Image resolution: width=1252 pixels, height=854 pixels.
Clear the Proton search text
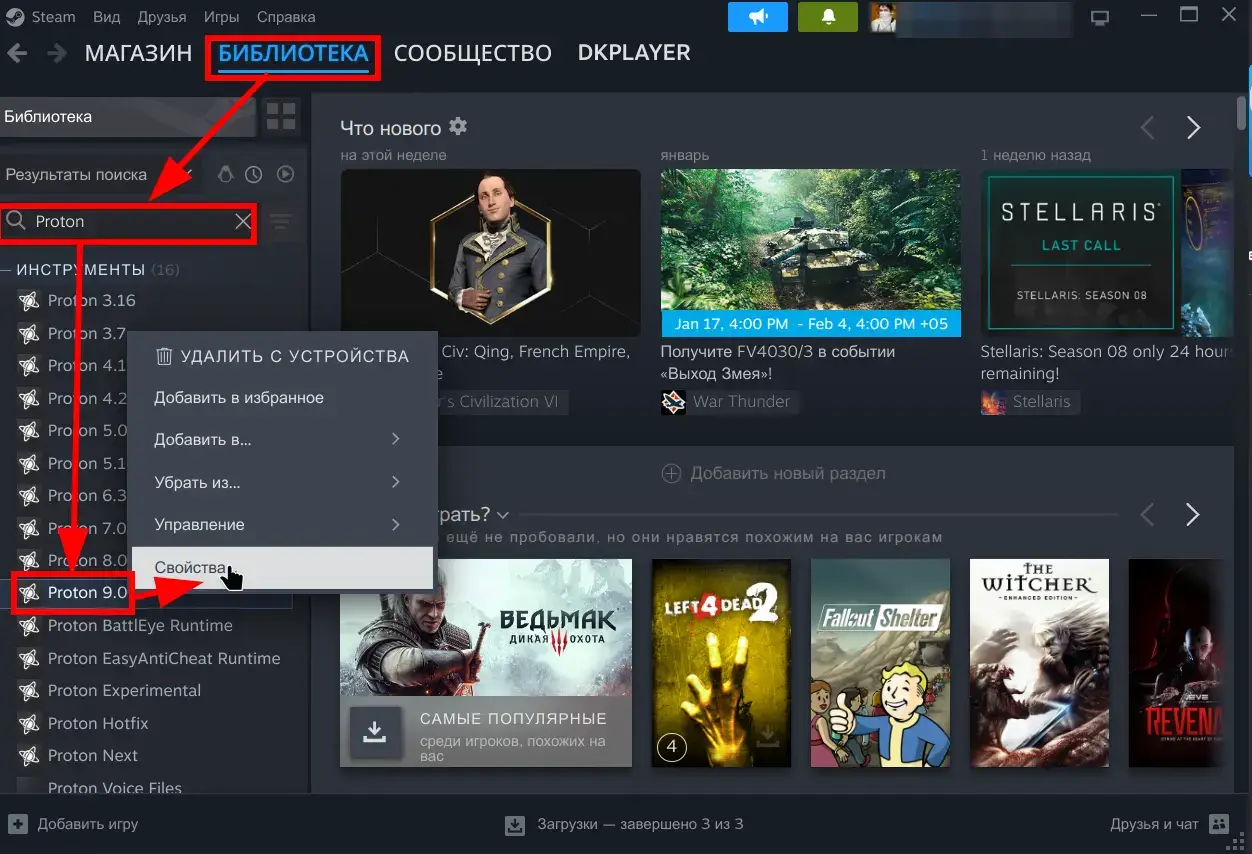pos(243,222)
